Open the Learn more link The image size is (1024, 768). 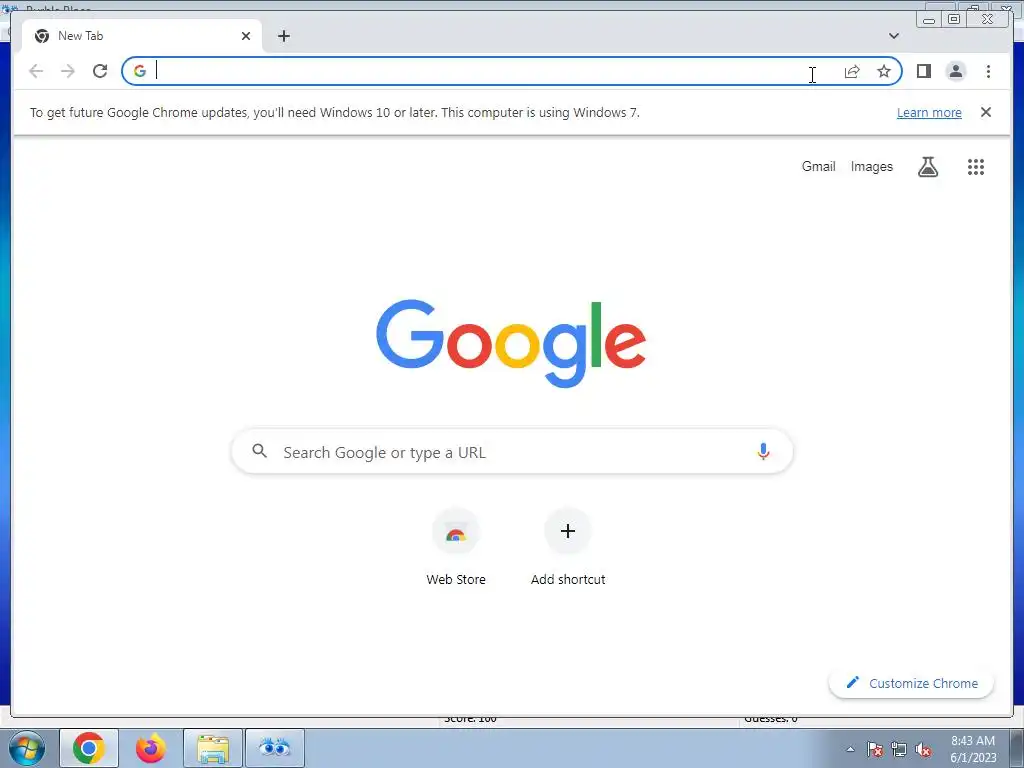coord(929,112)
